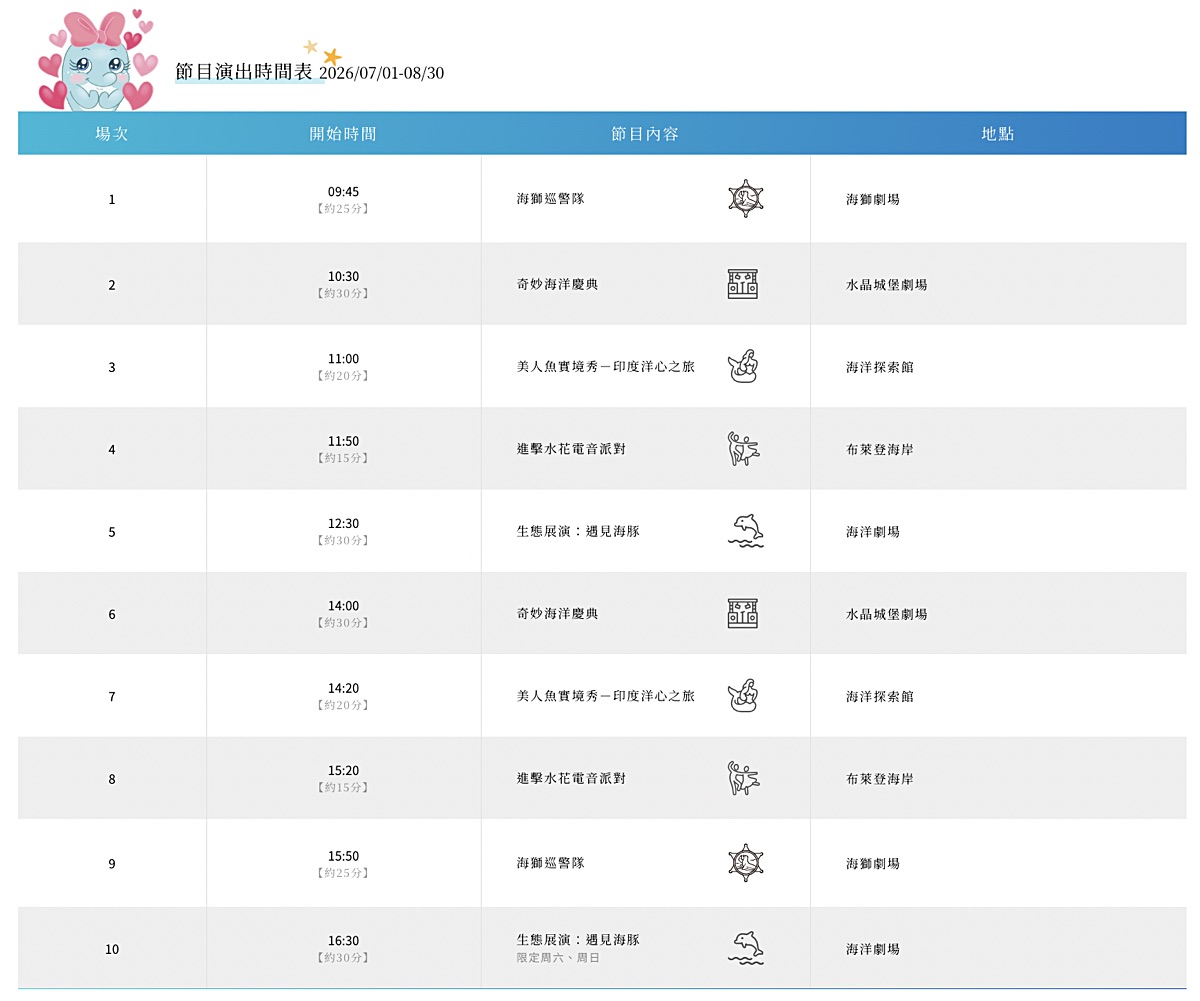Click session number 10
The height and width of the screenshot is (1001, 1200).
point(112,949)
